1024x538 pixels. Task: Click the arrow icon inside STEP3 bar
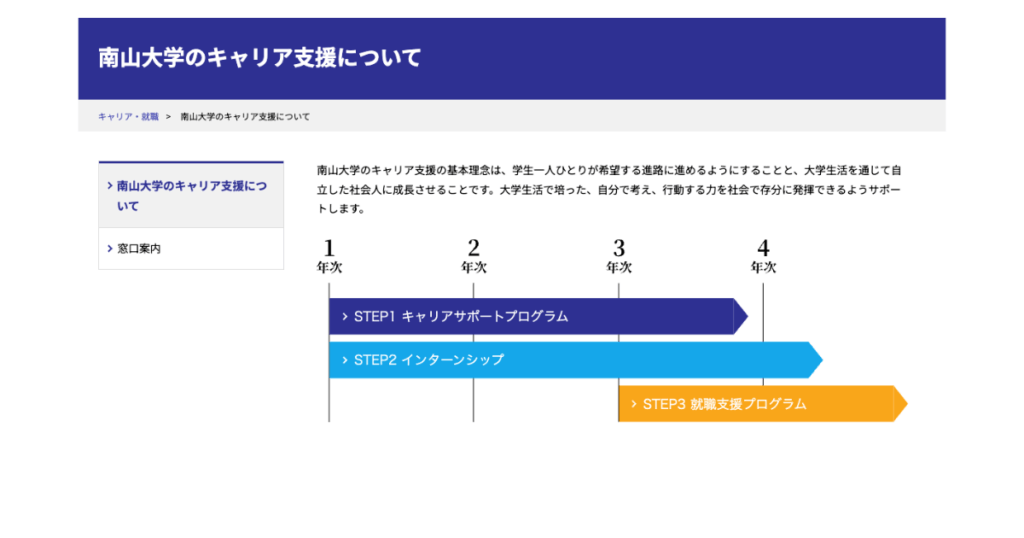point(633,404)
